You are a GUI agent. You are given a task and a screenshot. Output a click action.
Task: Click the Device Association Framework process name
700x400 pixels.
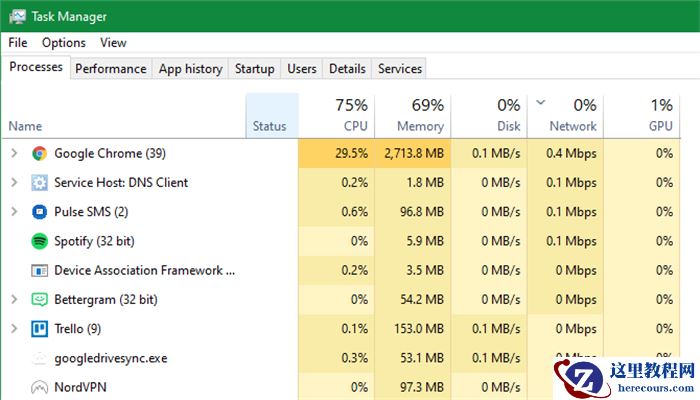[x=145, y=271]
